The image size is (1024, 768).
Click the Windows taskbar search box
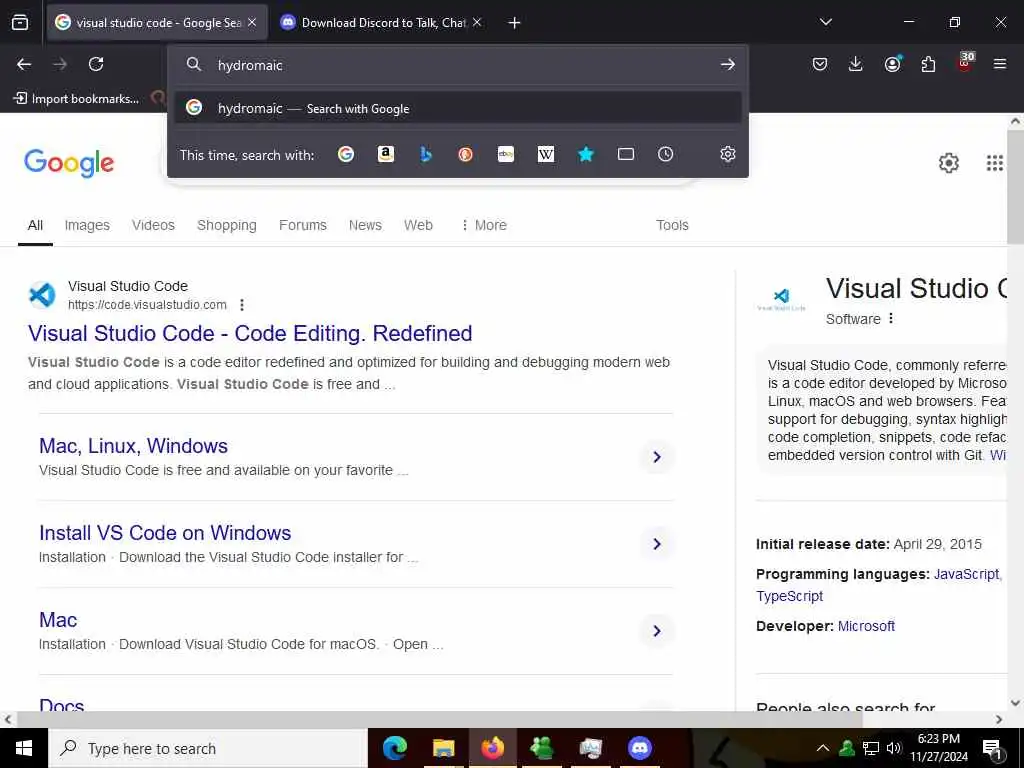[x=208, y=748]
